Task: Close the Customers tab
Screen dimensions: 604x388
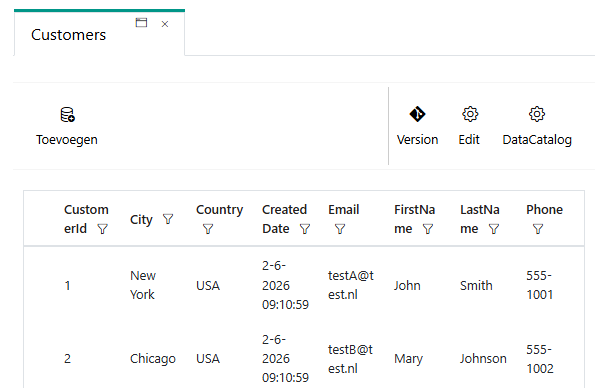Action: click(x=165, y=24)
